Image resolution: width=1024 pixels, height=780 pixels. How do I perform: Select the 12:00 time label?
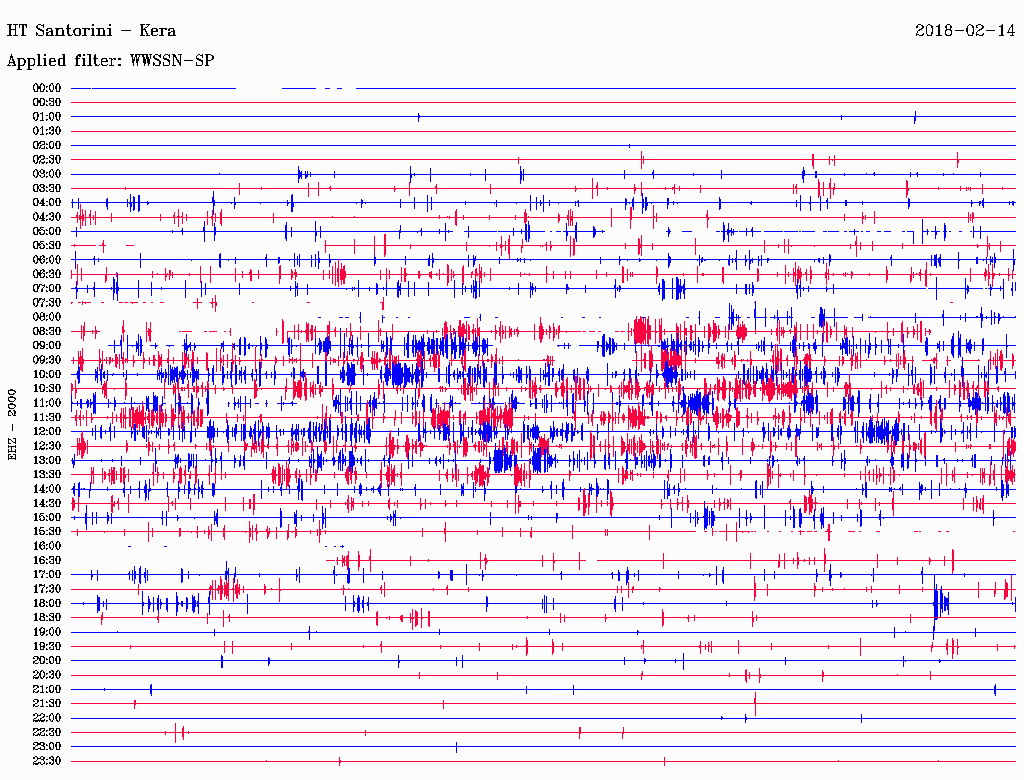[x=47, y=432]
